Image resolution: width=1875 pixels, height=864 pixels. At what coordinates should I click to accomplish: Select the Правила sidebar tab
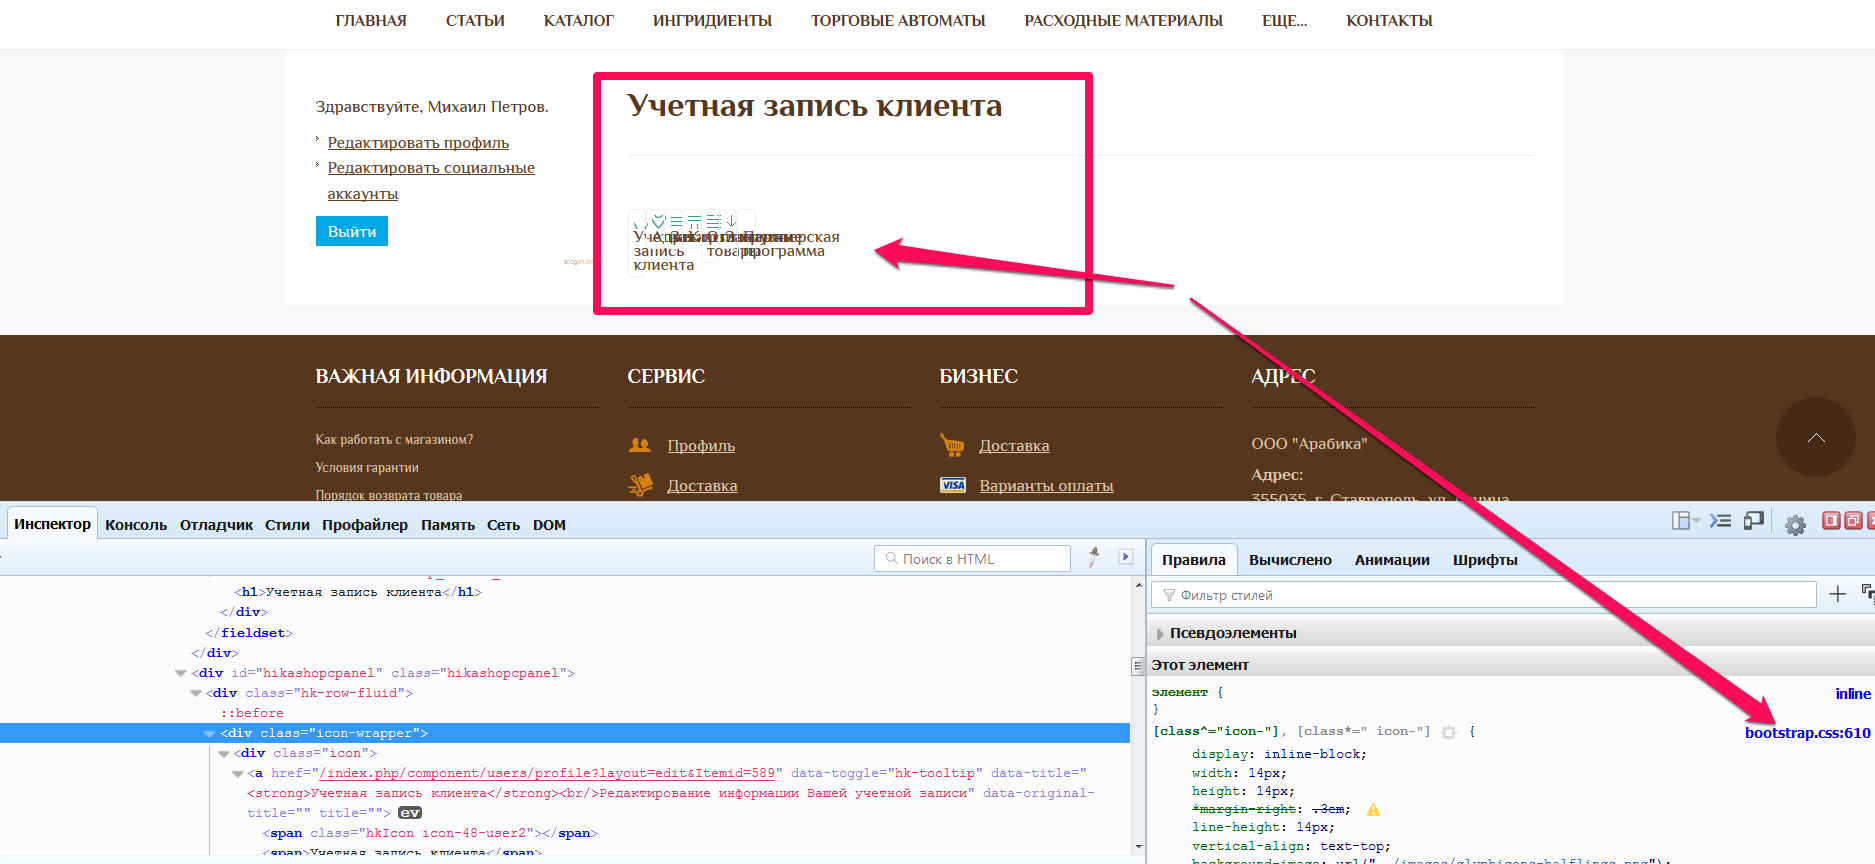1194,559
